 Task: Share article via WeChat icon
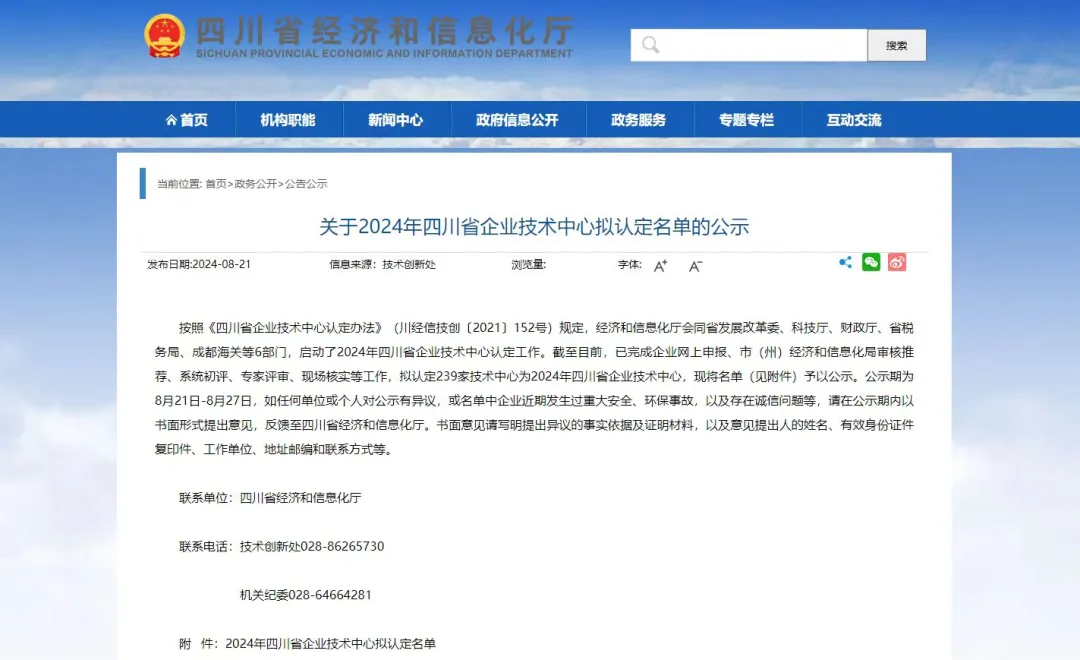point(871,262)
